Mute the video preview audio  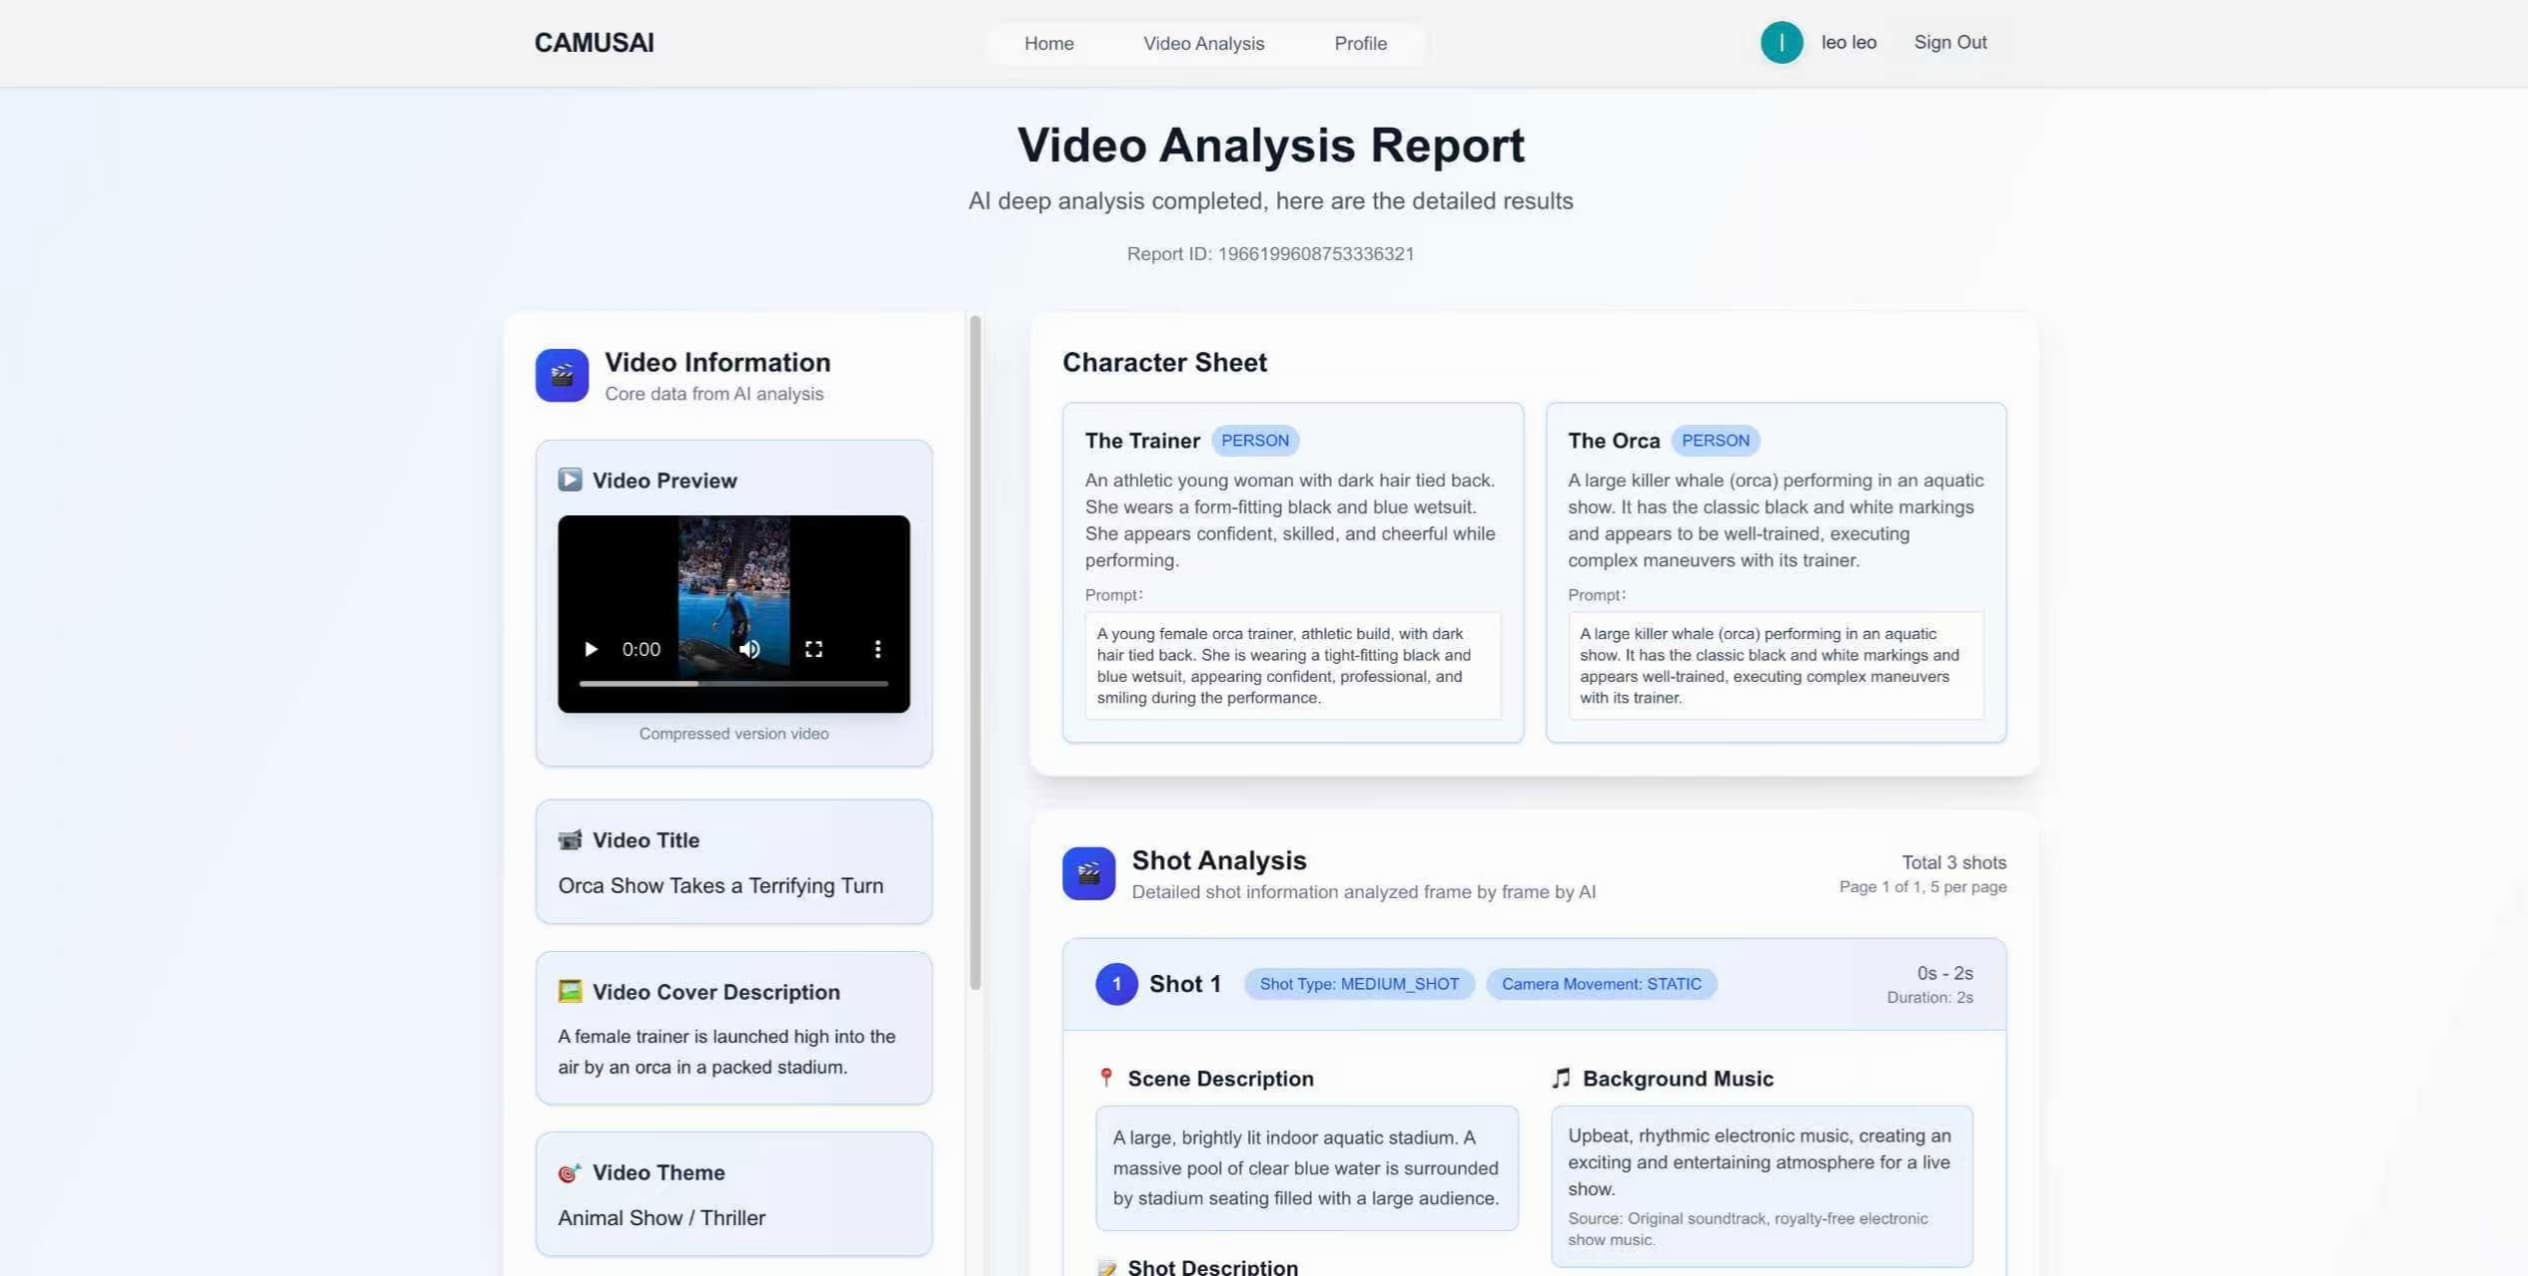749,649
